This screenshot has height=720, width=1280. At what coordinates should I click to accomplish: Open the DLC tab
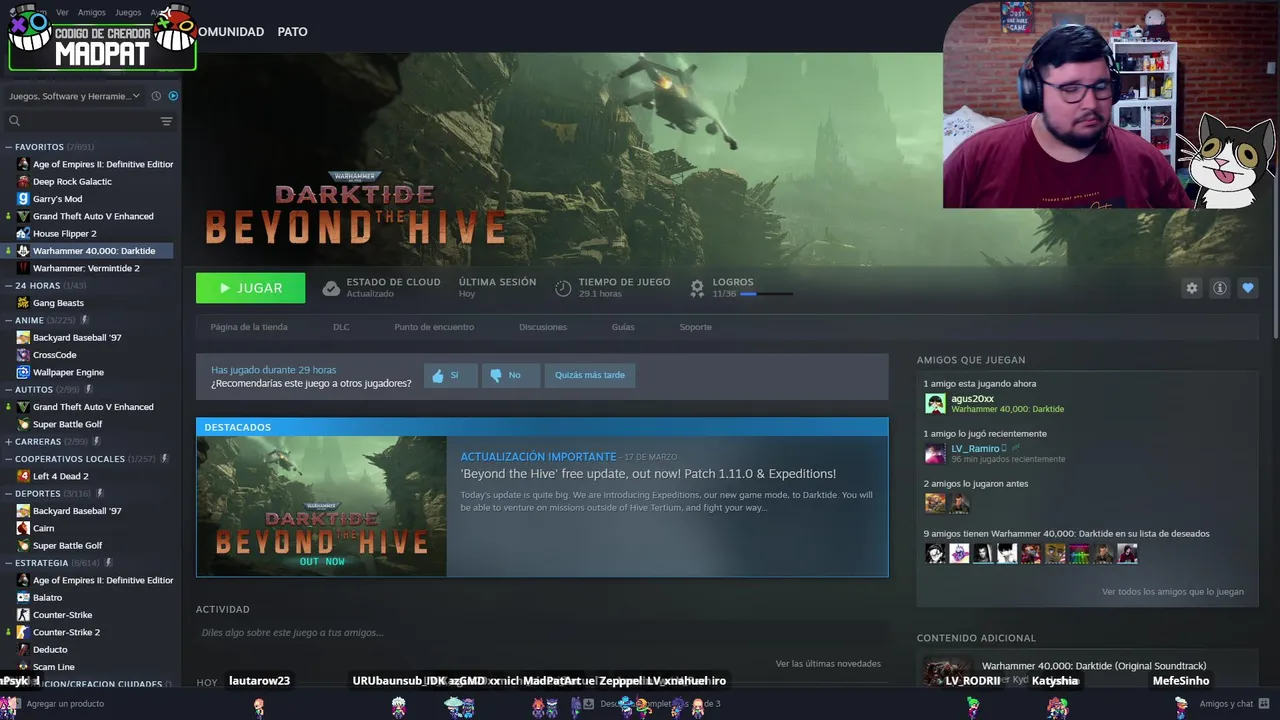click(341, 327)
